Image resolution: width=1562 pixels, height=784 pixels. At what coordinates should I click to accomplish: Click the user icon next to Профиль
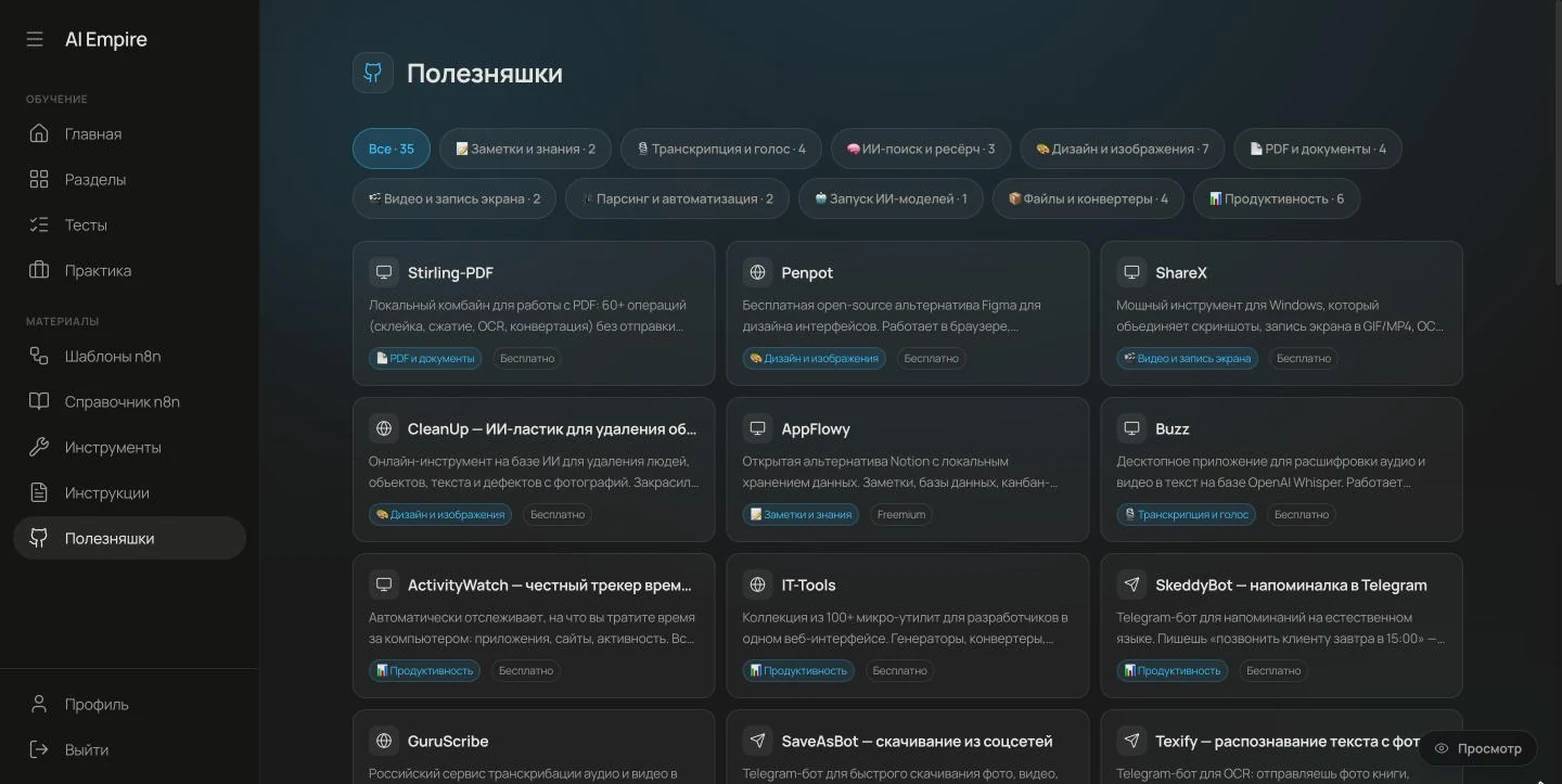(x=39, y=704)
